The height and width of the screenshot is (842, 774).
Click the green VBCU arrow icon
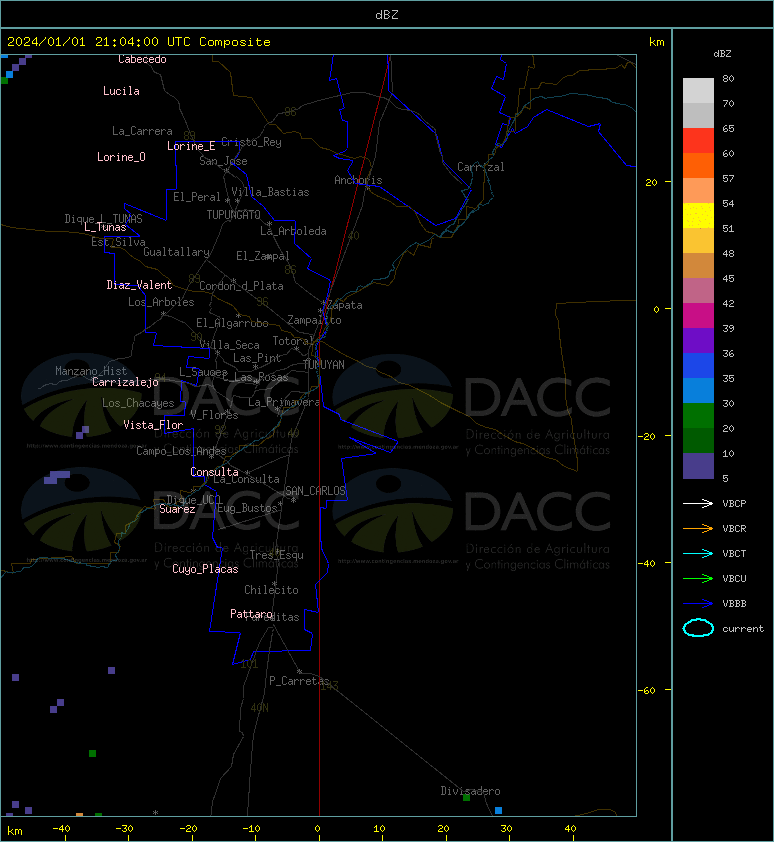698,578
